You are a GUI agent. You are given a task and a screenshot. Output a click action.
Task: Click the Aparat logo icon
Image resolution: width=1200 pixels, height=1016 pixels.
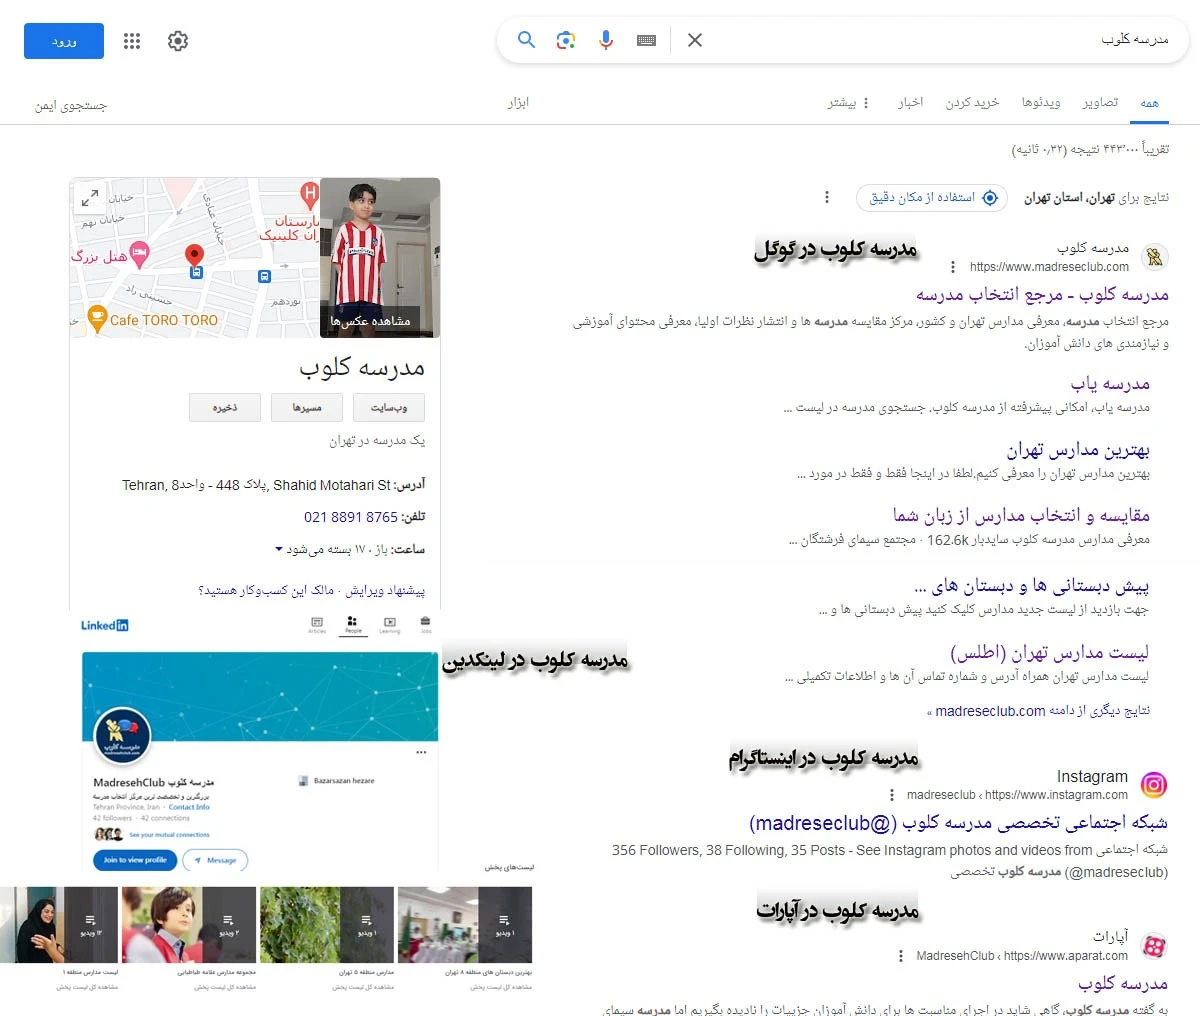coord(1154,946)
